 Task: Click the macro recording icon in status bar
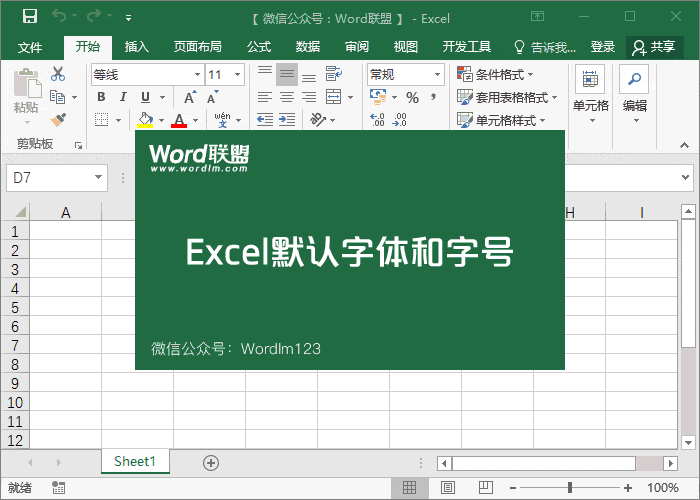click(x=59, y=488)
